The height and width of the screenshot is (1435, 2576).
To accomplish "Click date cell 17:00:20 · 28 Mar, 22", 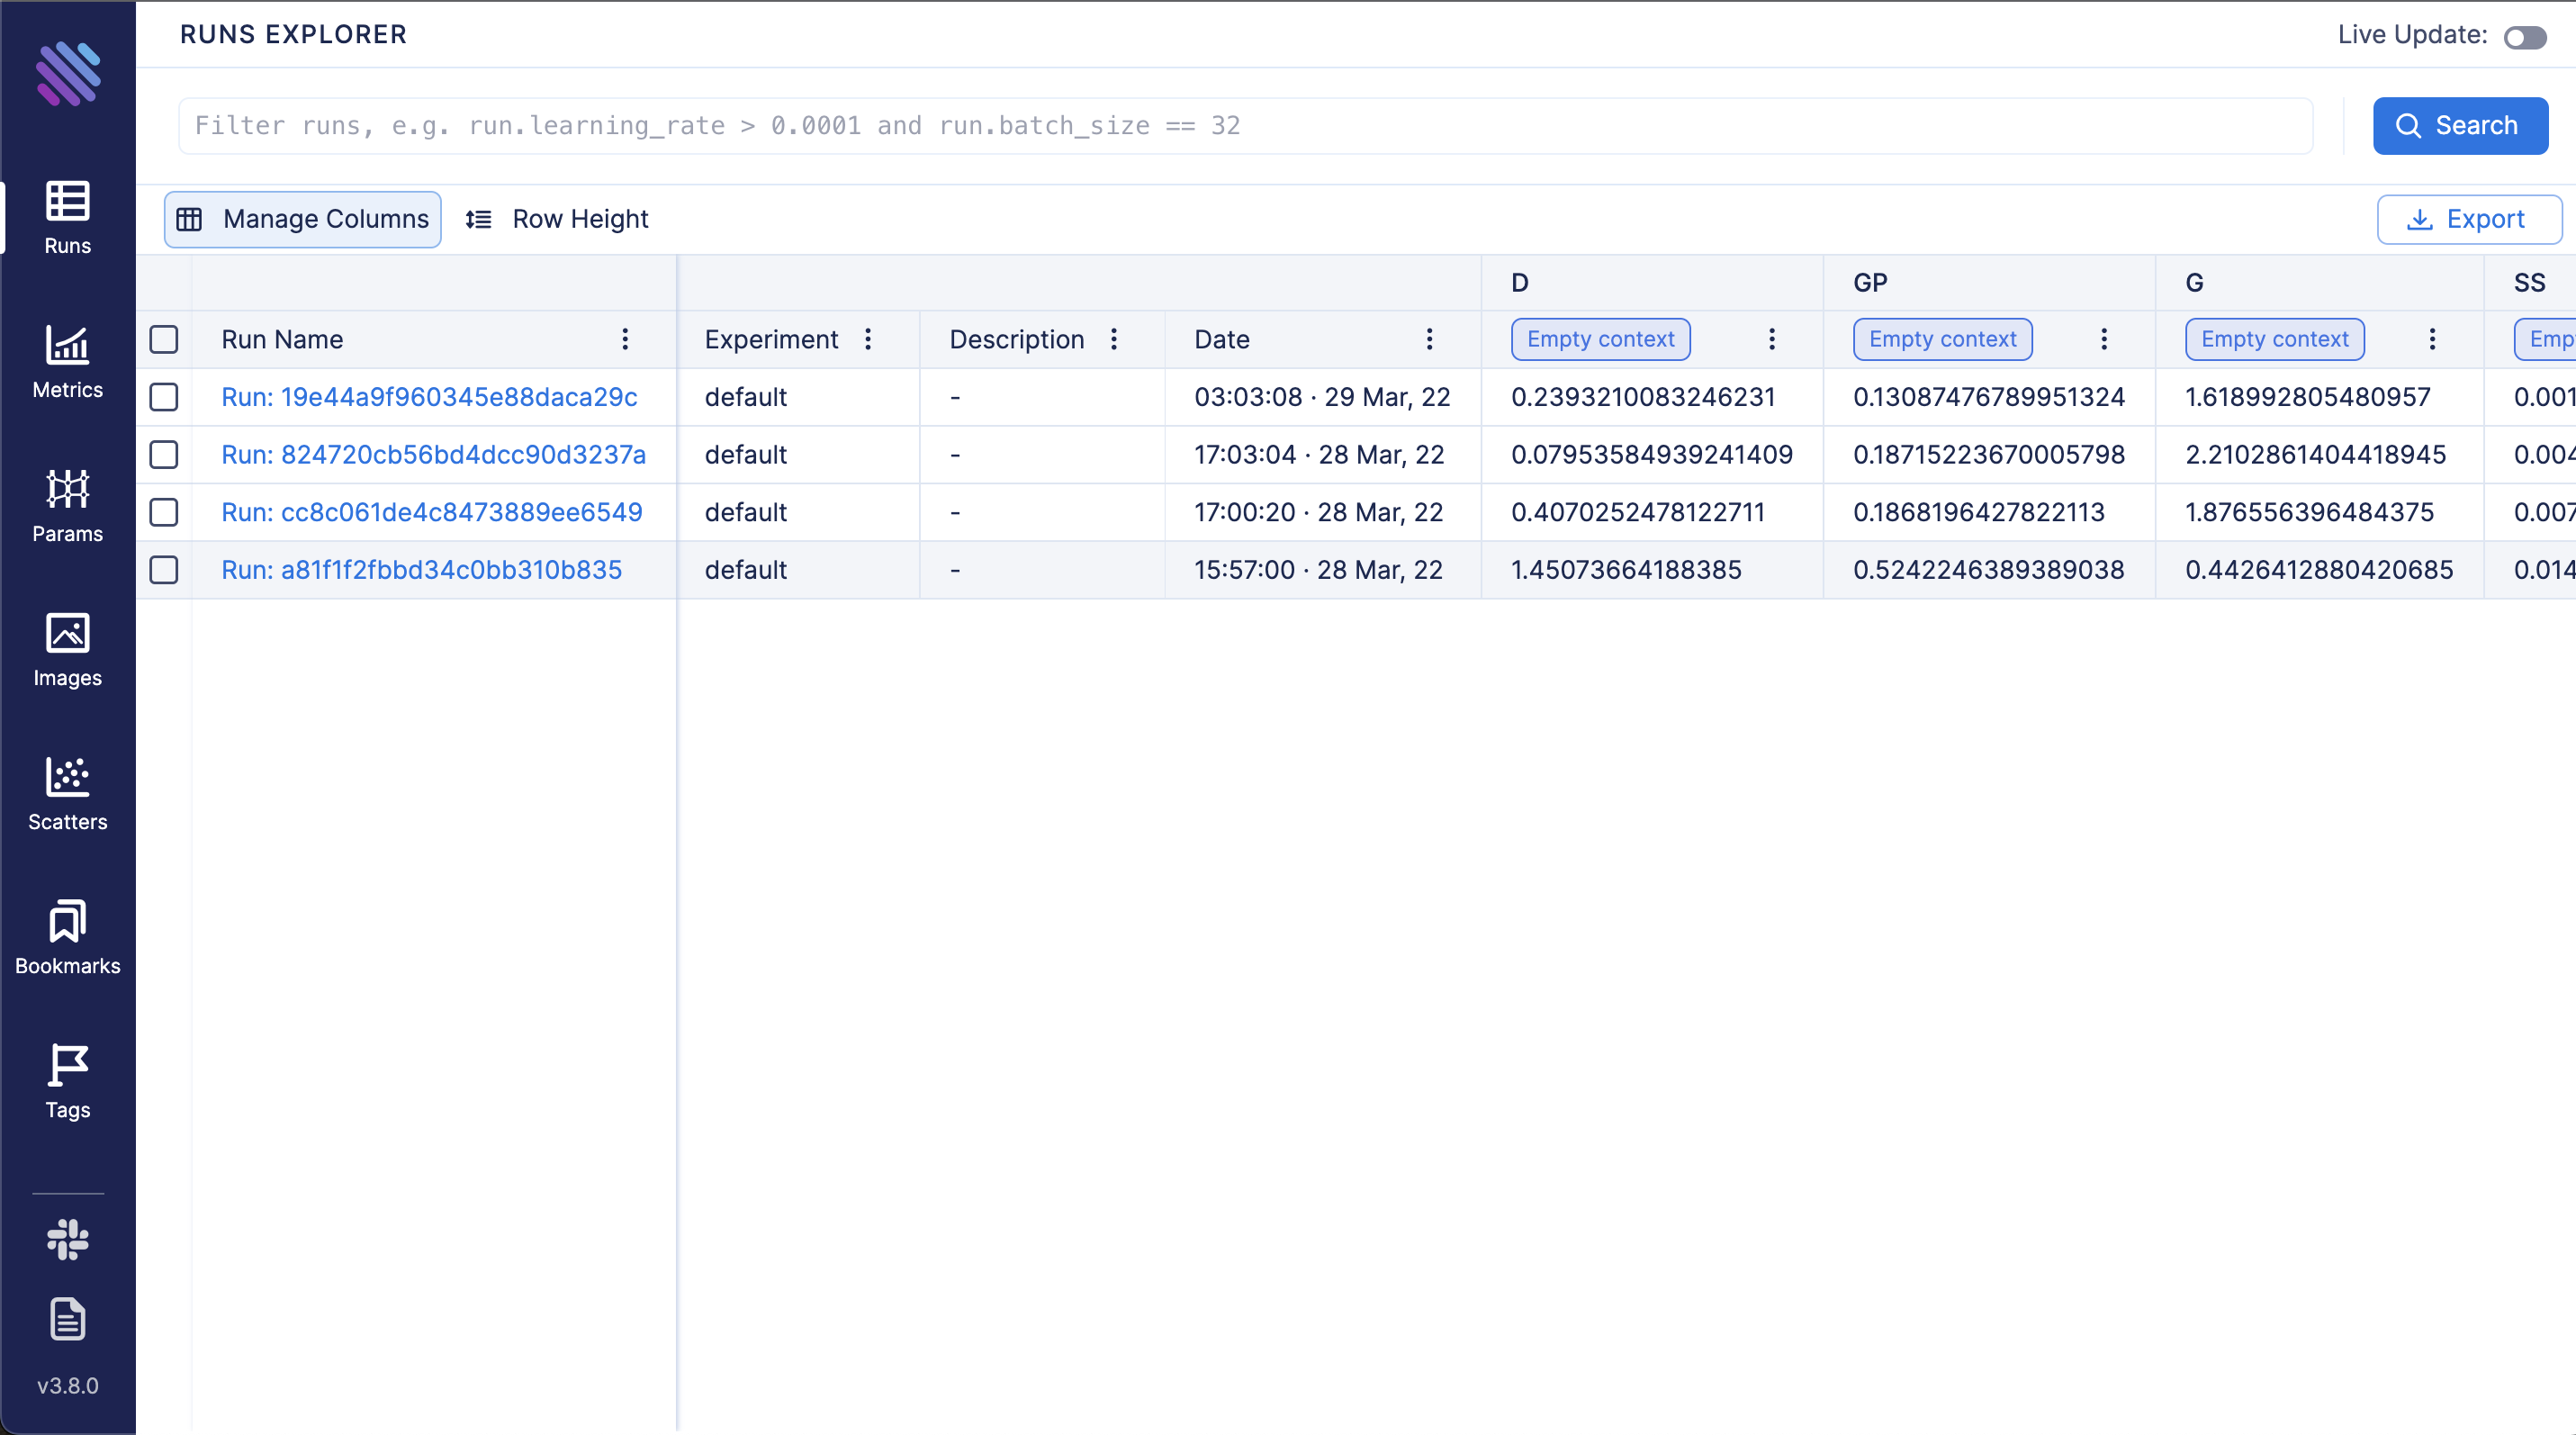I will [x=1319, y=512].
